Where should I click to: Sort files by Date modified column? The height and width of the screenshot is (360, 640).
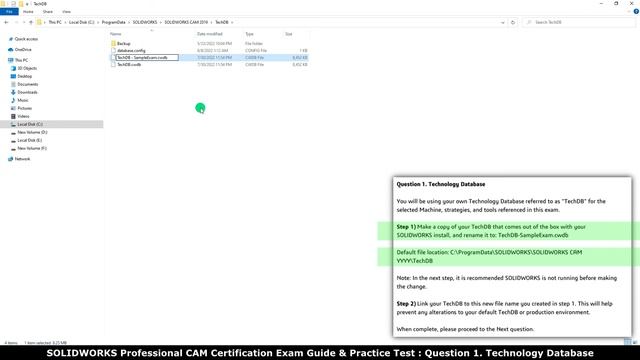210,34
